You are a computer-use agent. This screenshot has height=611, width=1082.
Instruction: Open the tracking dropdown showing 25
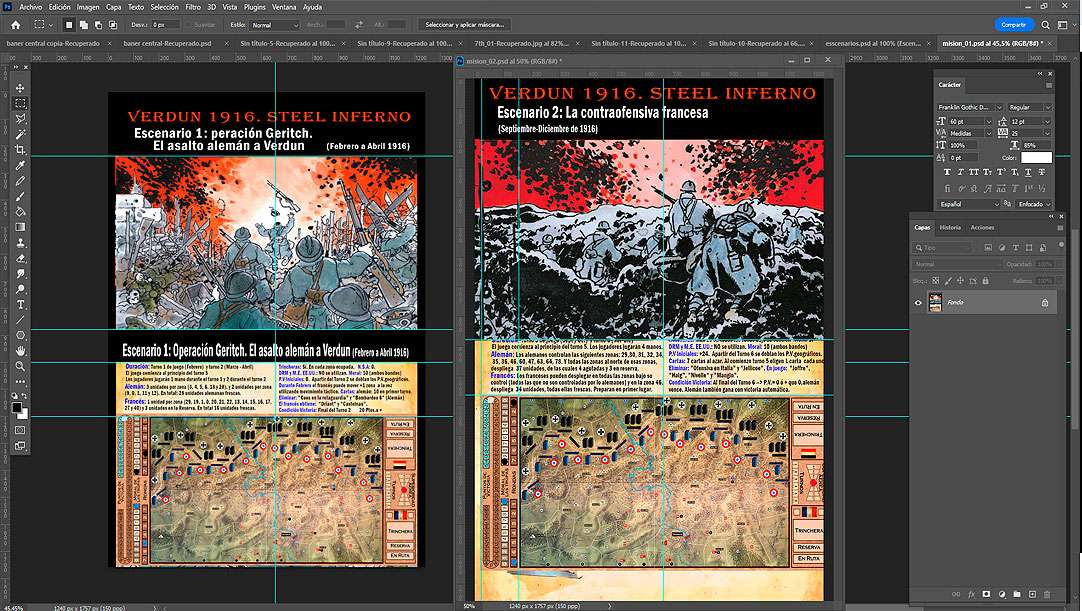click(x=1047, y=133)
